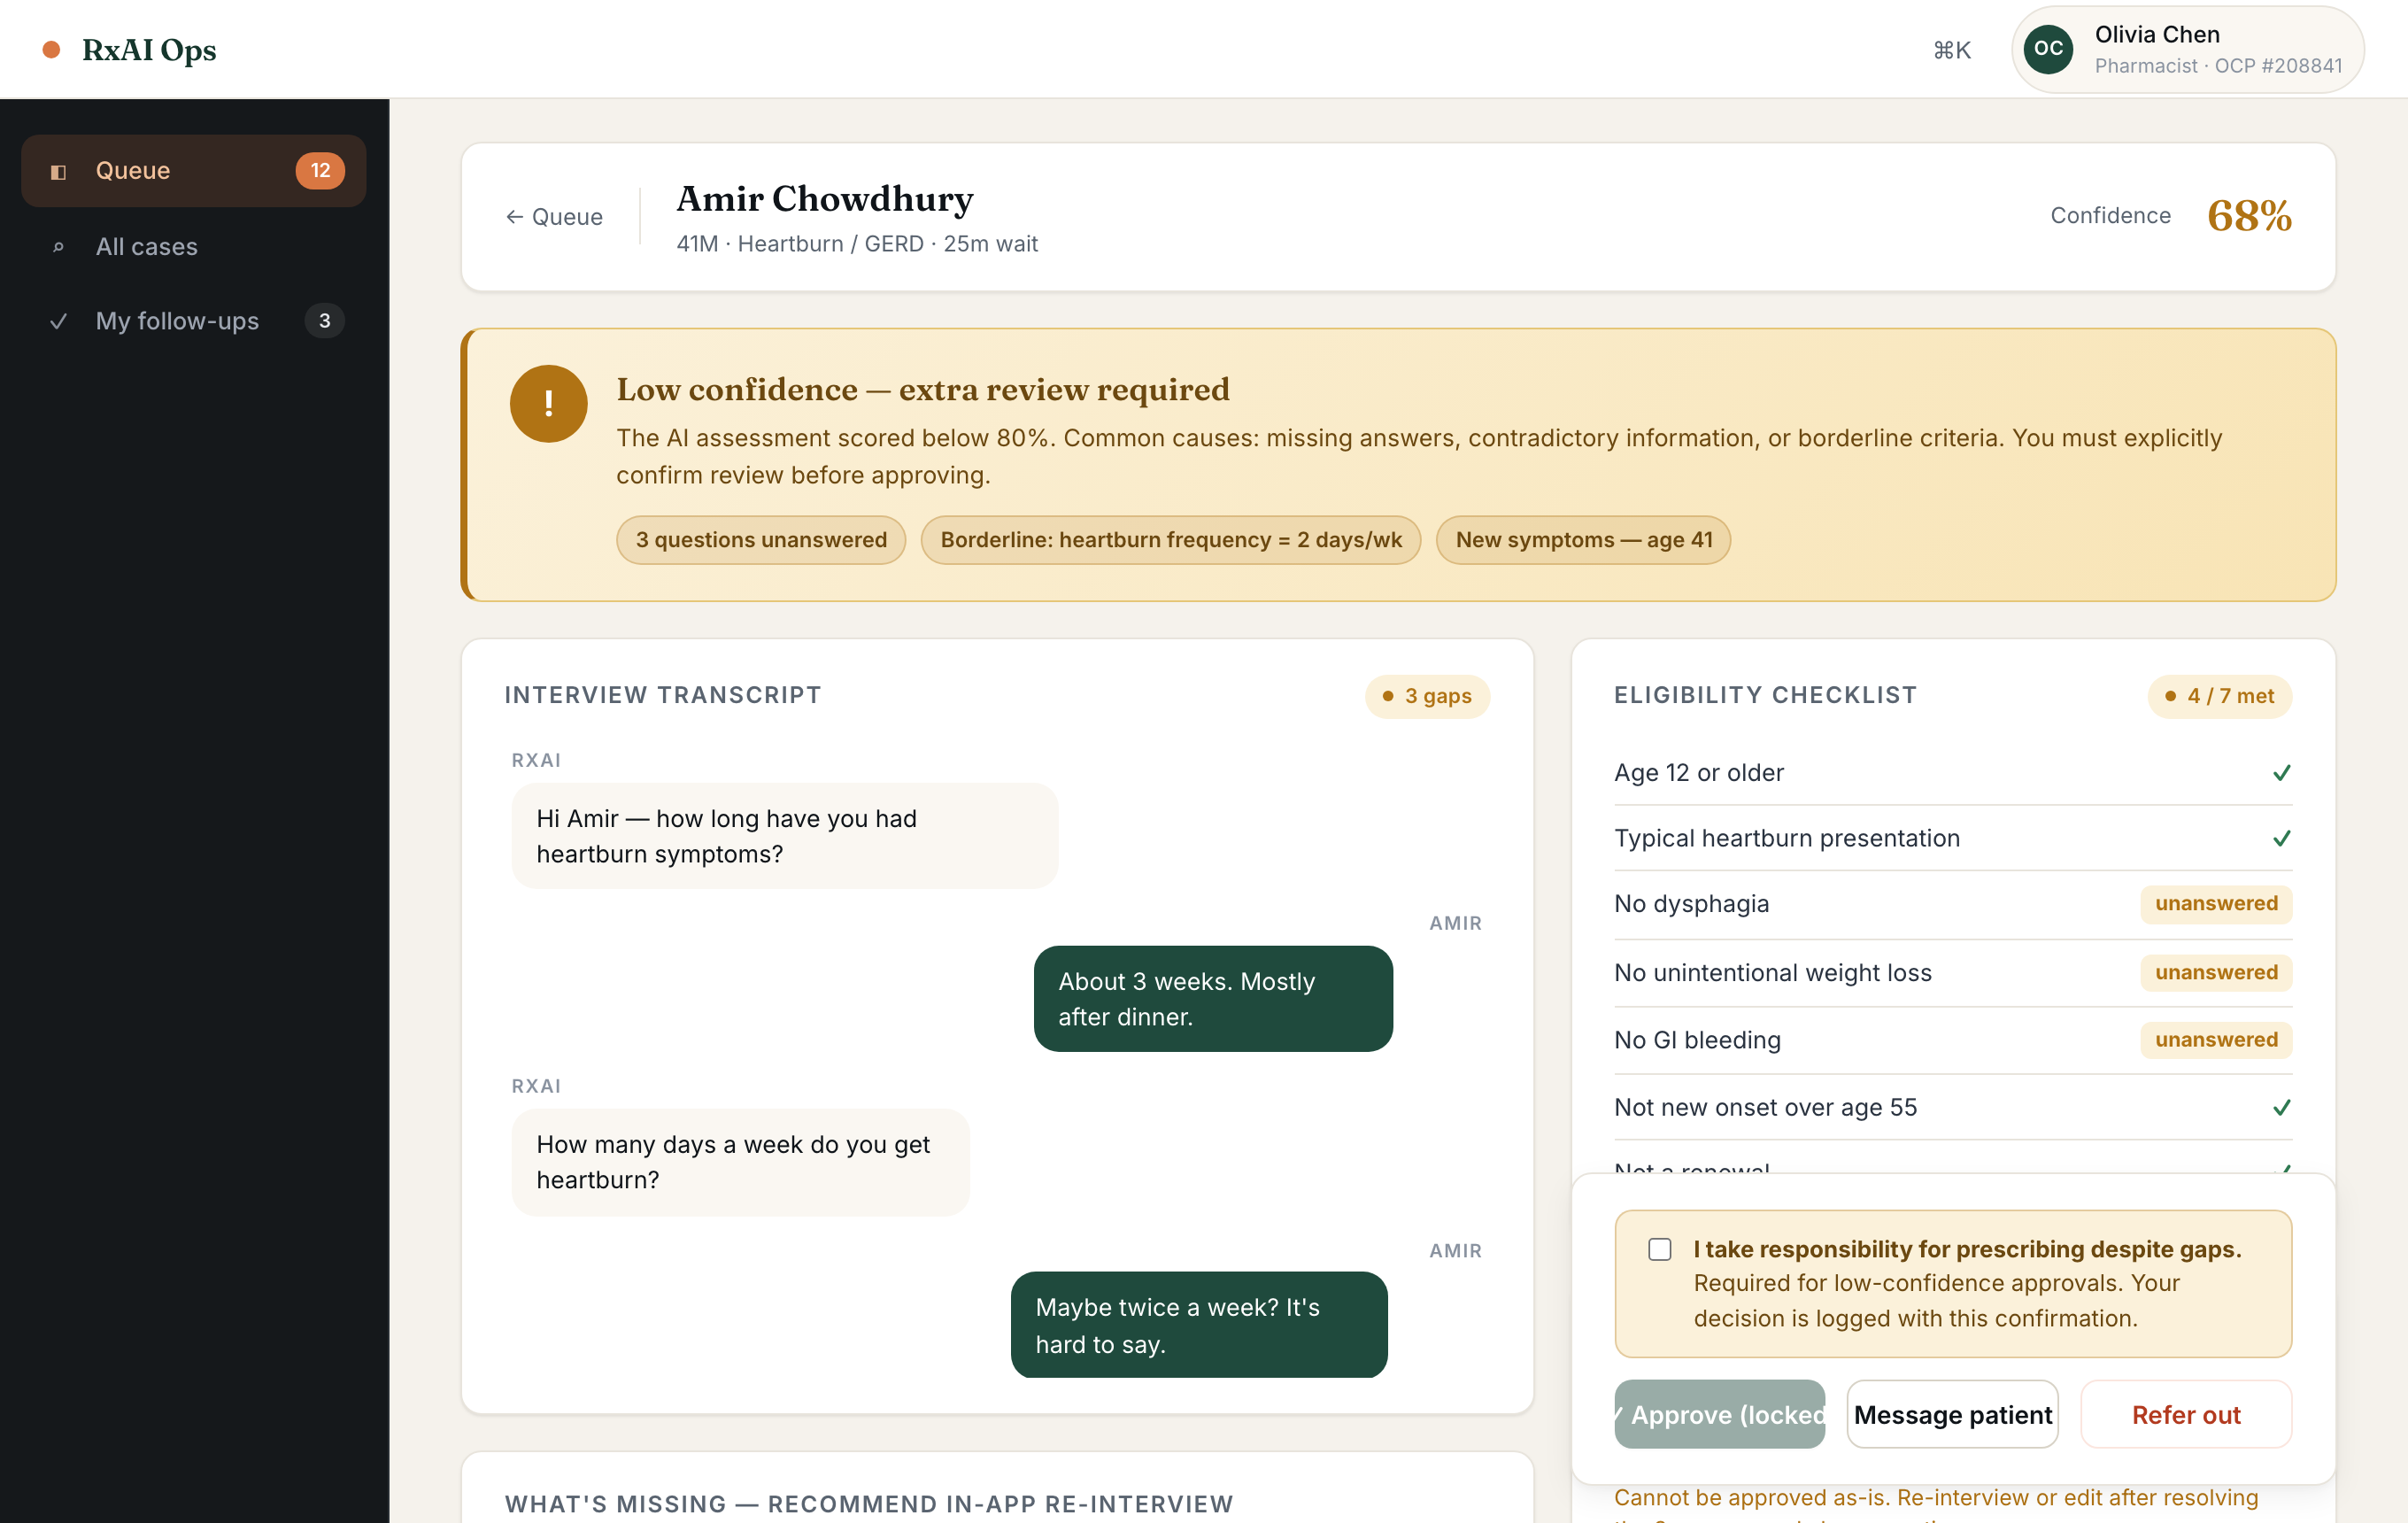
Task: Click unanswered tag for No unintentional weight loss
Action: click(x=2216, y=973)
